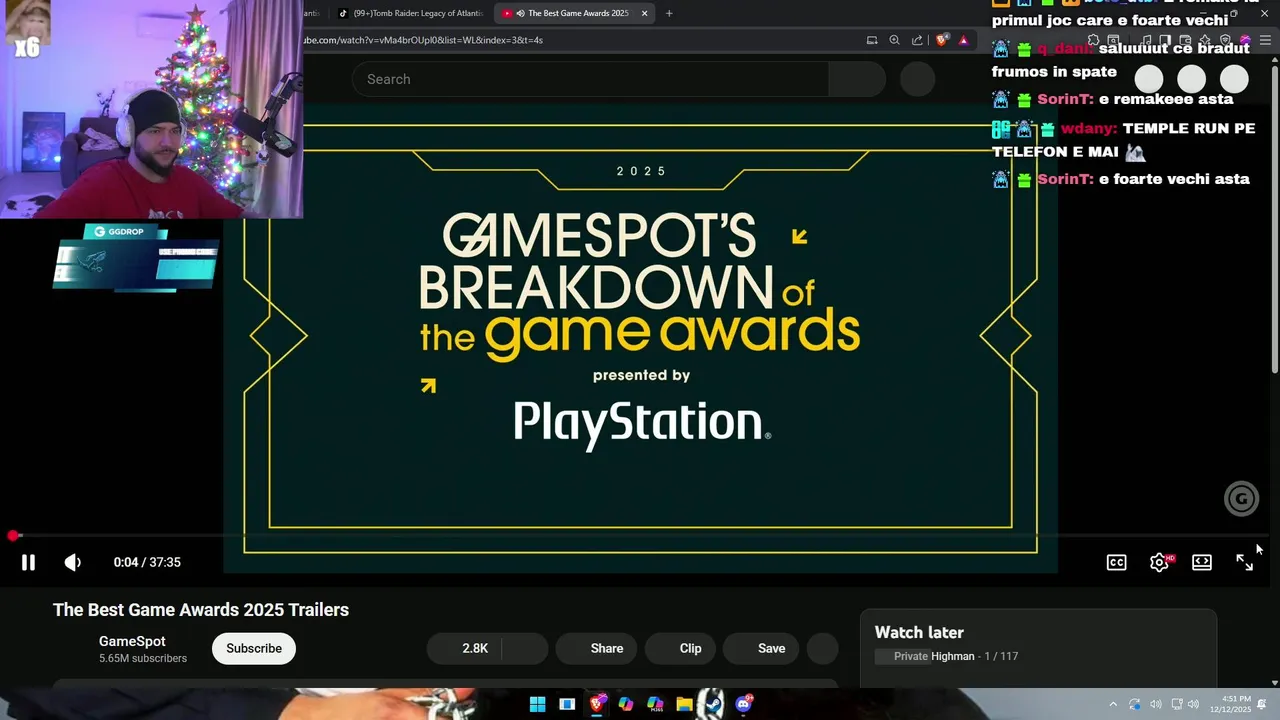Pause the YouTube video
Image resolution: width=1280 pixels, height=720 pixels.
pyautogui.click(x=28, y=563)
